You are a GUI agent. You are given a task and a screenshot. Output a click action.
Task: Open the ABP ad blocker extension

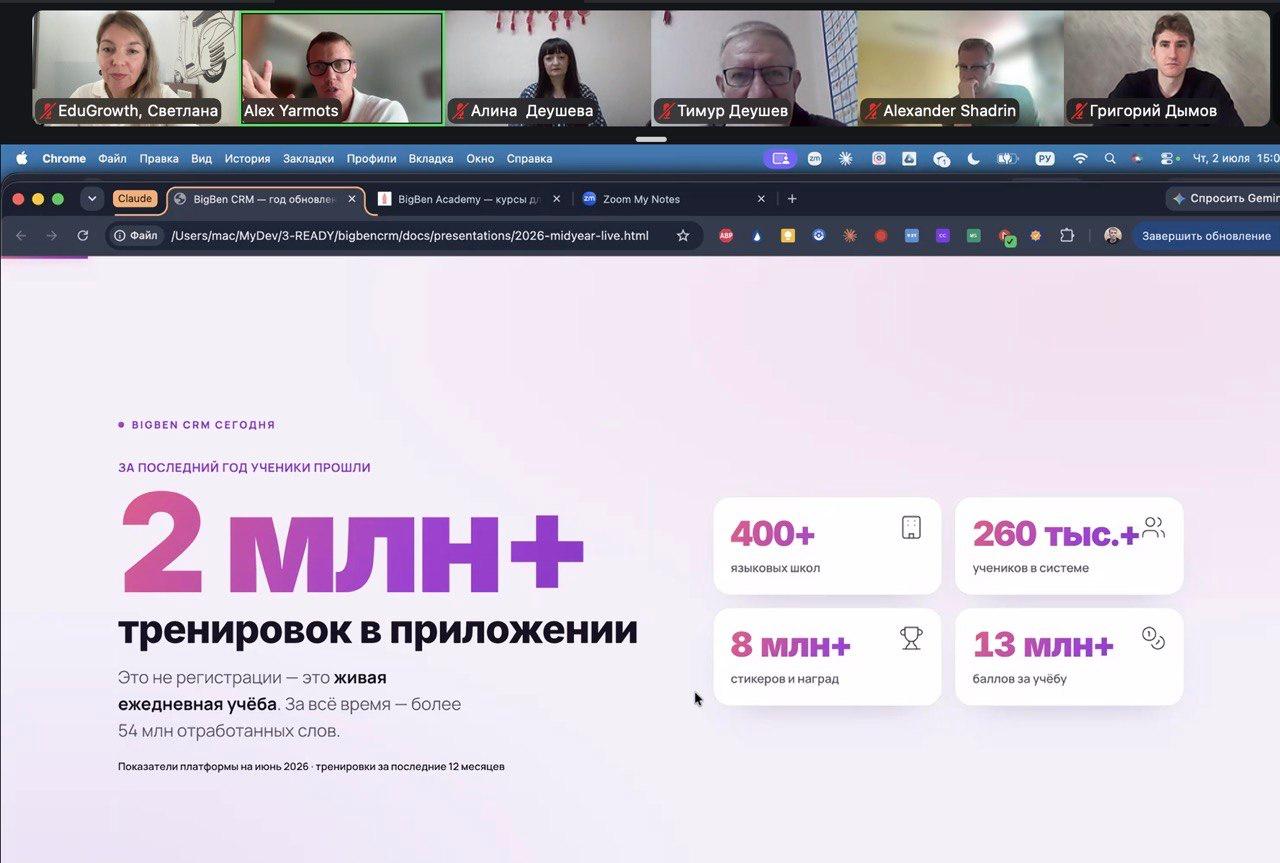726,236
